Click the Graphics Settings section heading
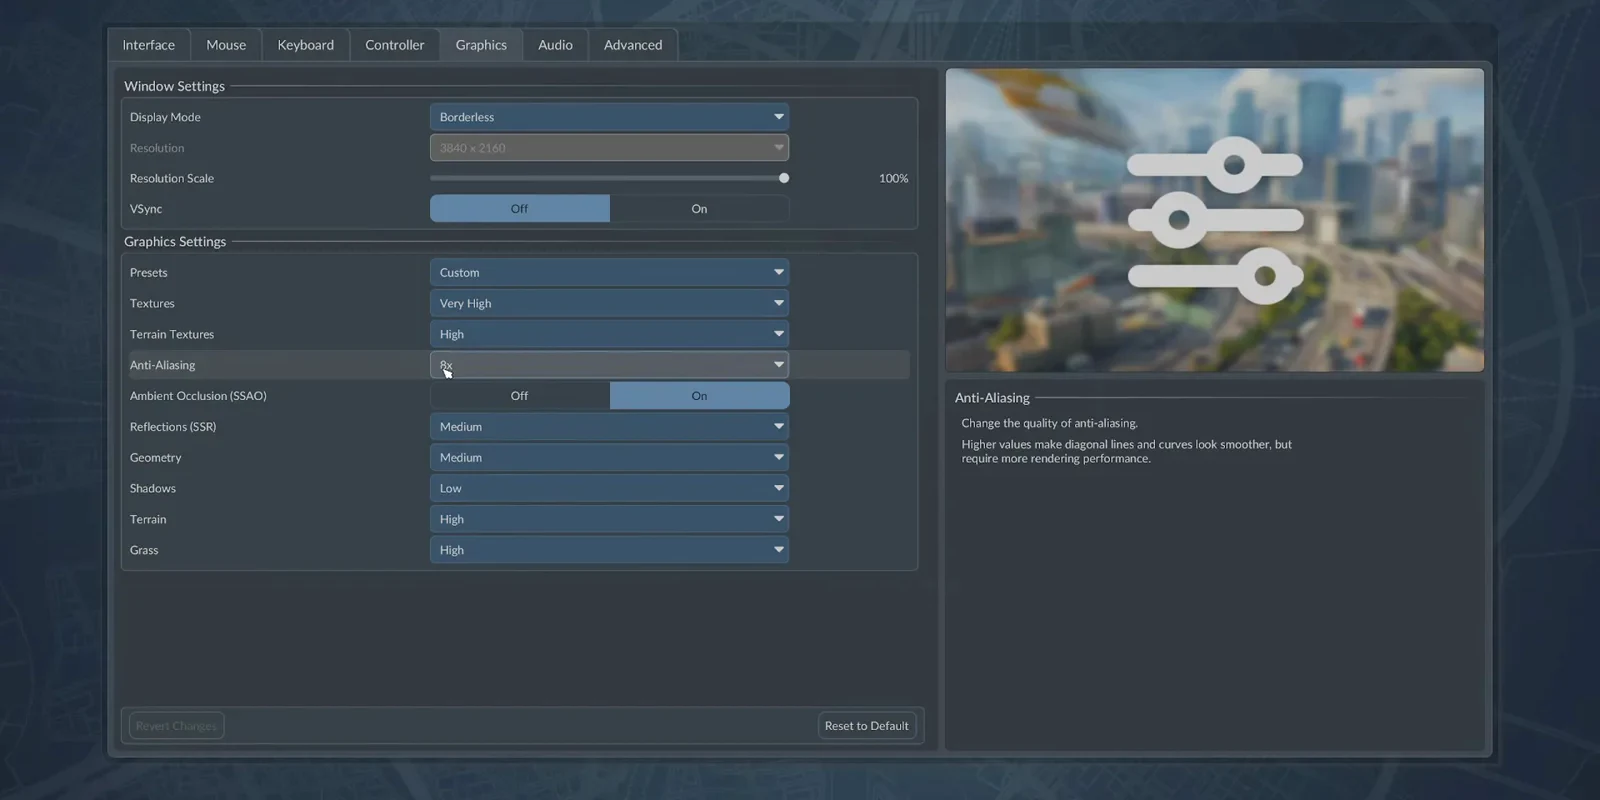The width and height of the screenshot is (1600, 800). (175, 242)
